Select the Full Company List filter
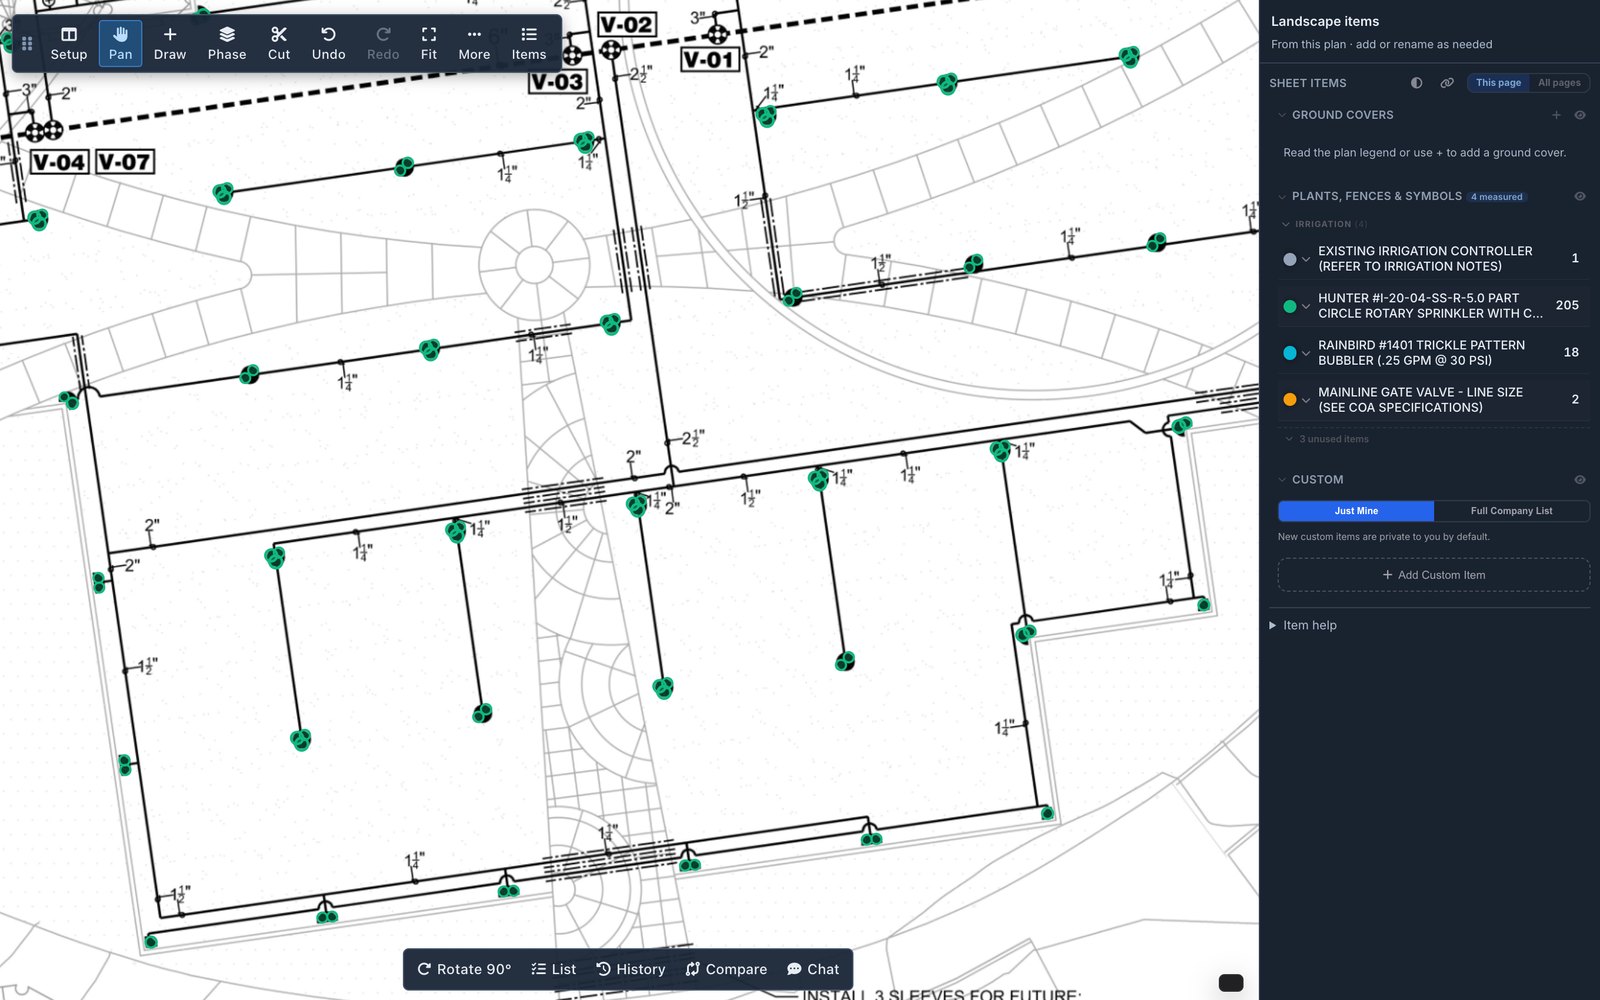 1511,511
